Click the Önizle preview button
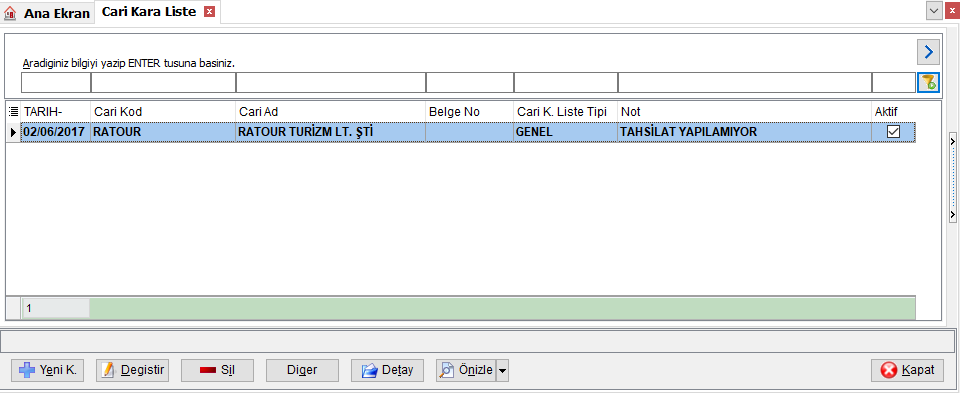 [x=465, y=370]
